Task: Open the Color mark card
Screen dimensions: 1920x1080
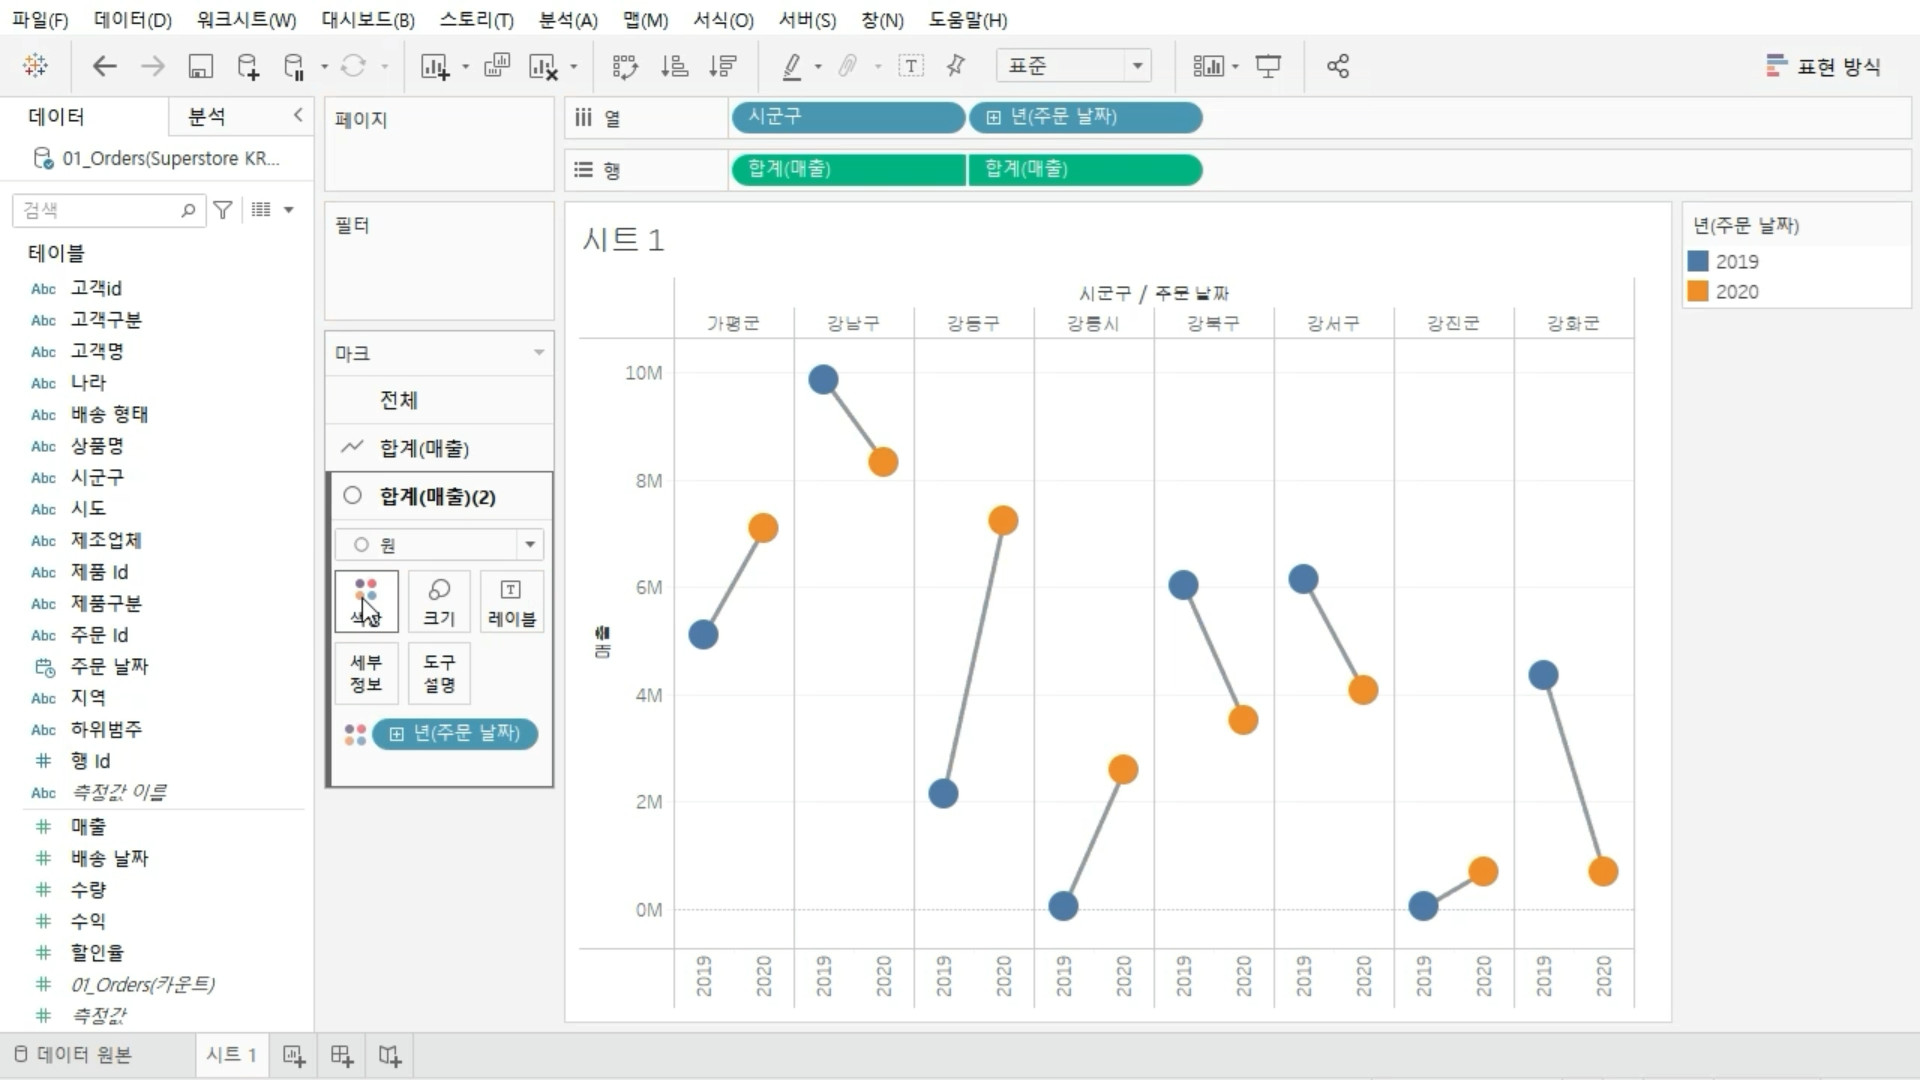Action: tap(366, 601)
